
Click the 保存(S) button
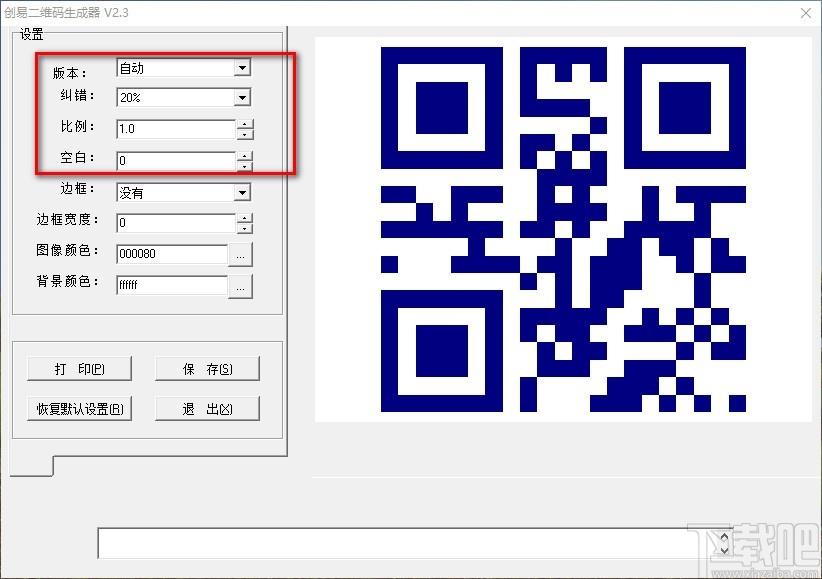[208, 369]
